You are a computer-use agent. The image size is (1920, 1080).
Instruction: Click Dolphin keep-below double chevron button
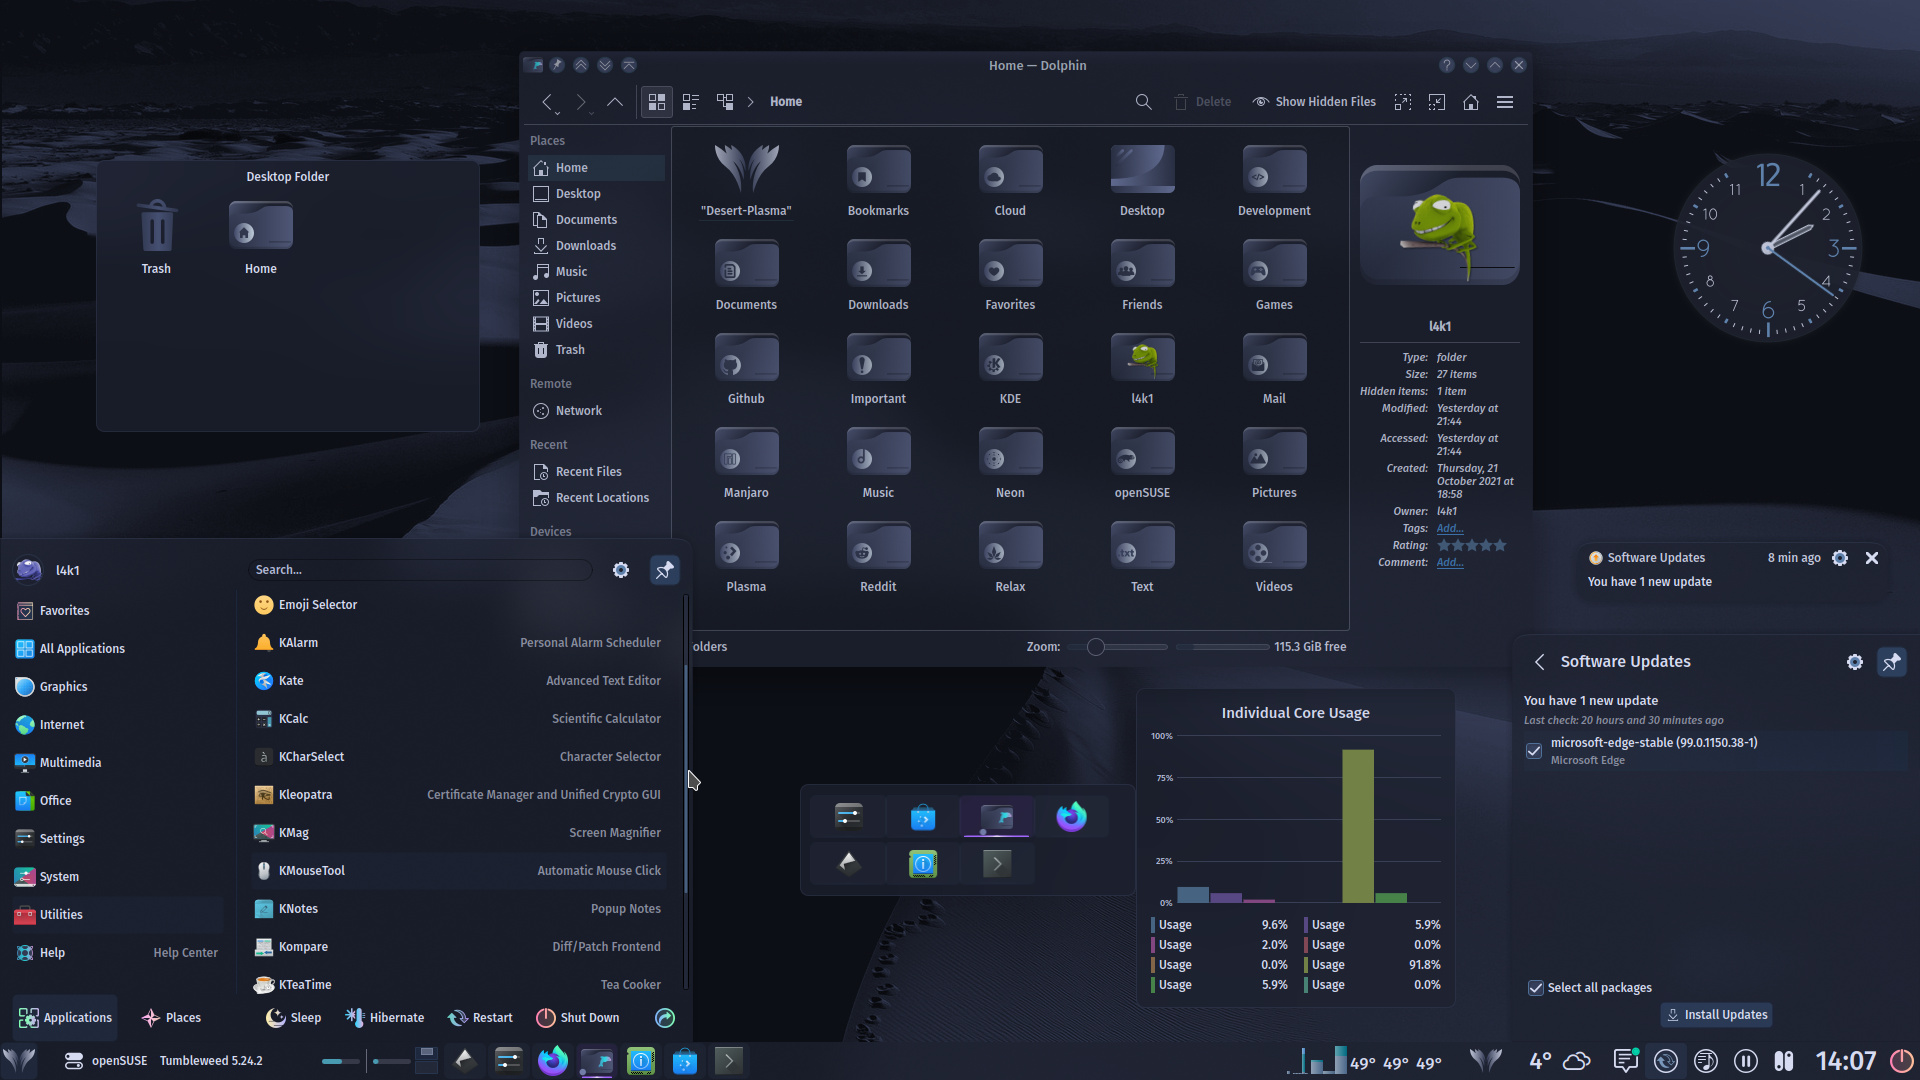(605, 65)
